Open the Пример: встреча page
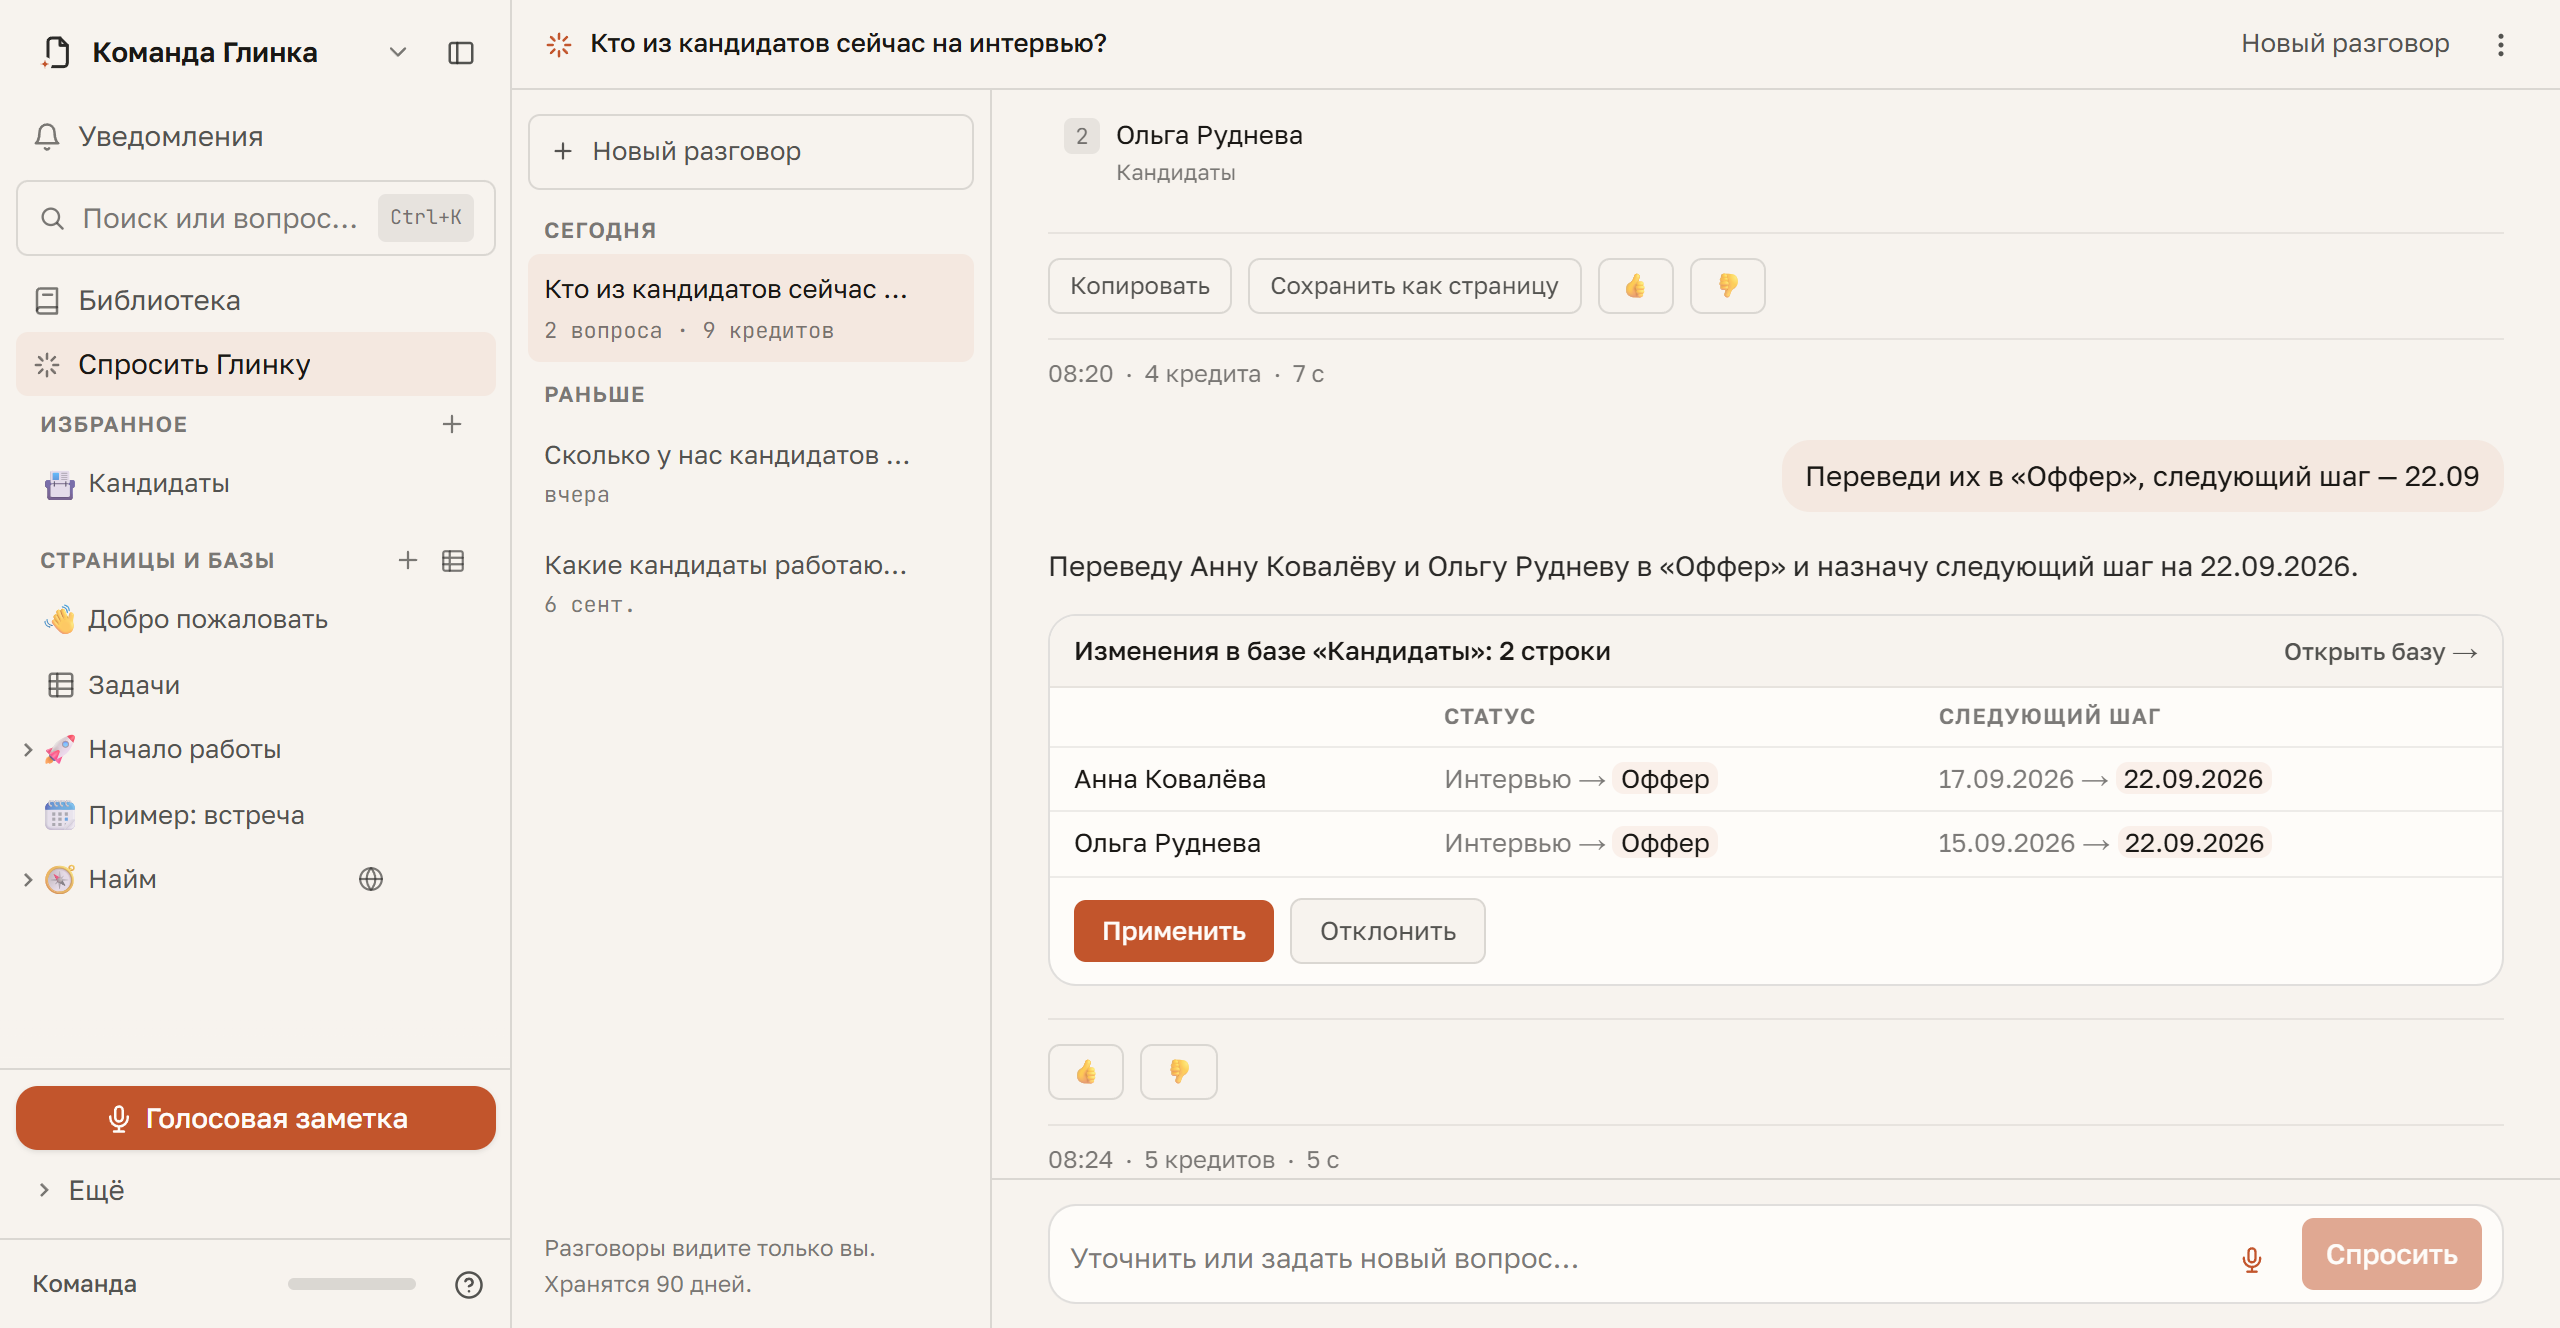The height and width of the screenshot is (1328, 2560). point(256,815)
